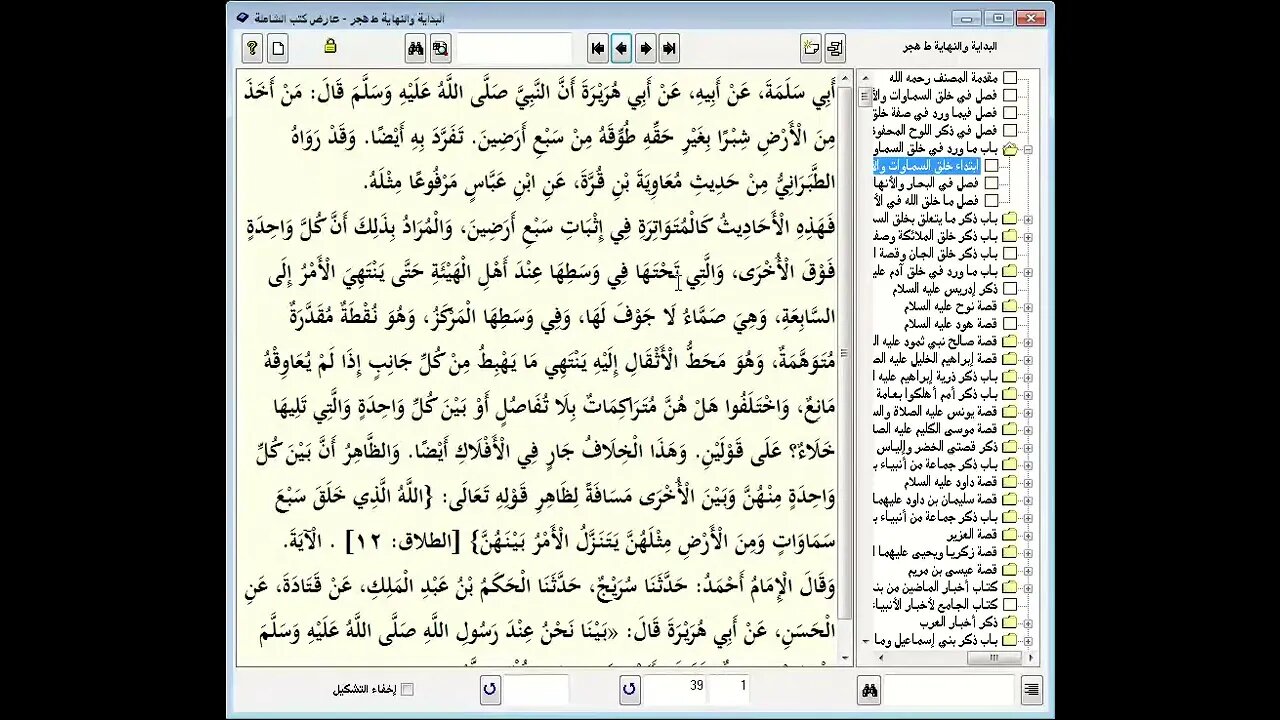The height and width of the screenshot is (720, 1280).
Task: Click folder icon of قصة نوح عليه السلام
Action: pyautogui.click(x=1010, y=306)
